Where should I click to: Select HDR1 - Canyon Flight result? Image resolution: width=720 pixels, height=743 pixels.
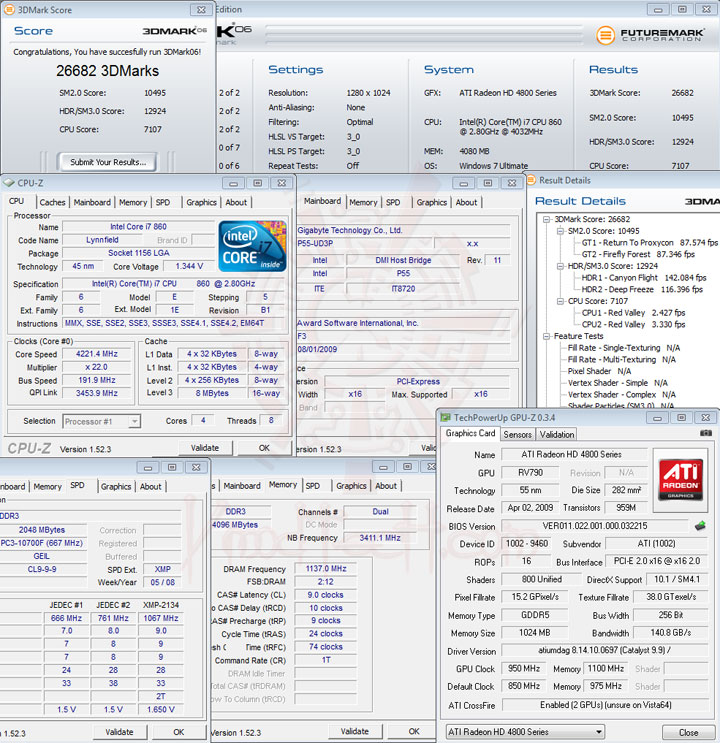pyautogui.click(x=644, y=278)
